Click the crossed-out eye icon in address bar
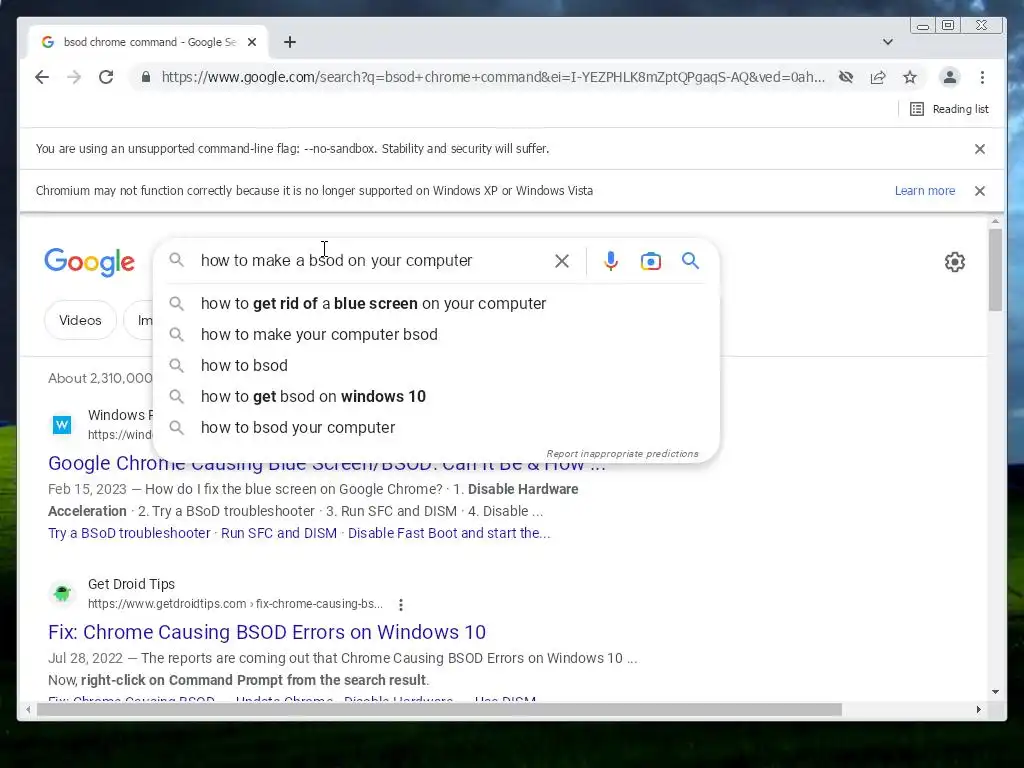Image resolution: width=1024 pixels, height=768 pixels. click(x=846, y=77)
